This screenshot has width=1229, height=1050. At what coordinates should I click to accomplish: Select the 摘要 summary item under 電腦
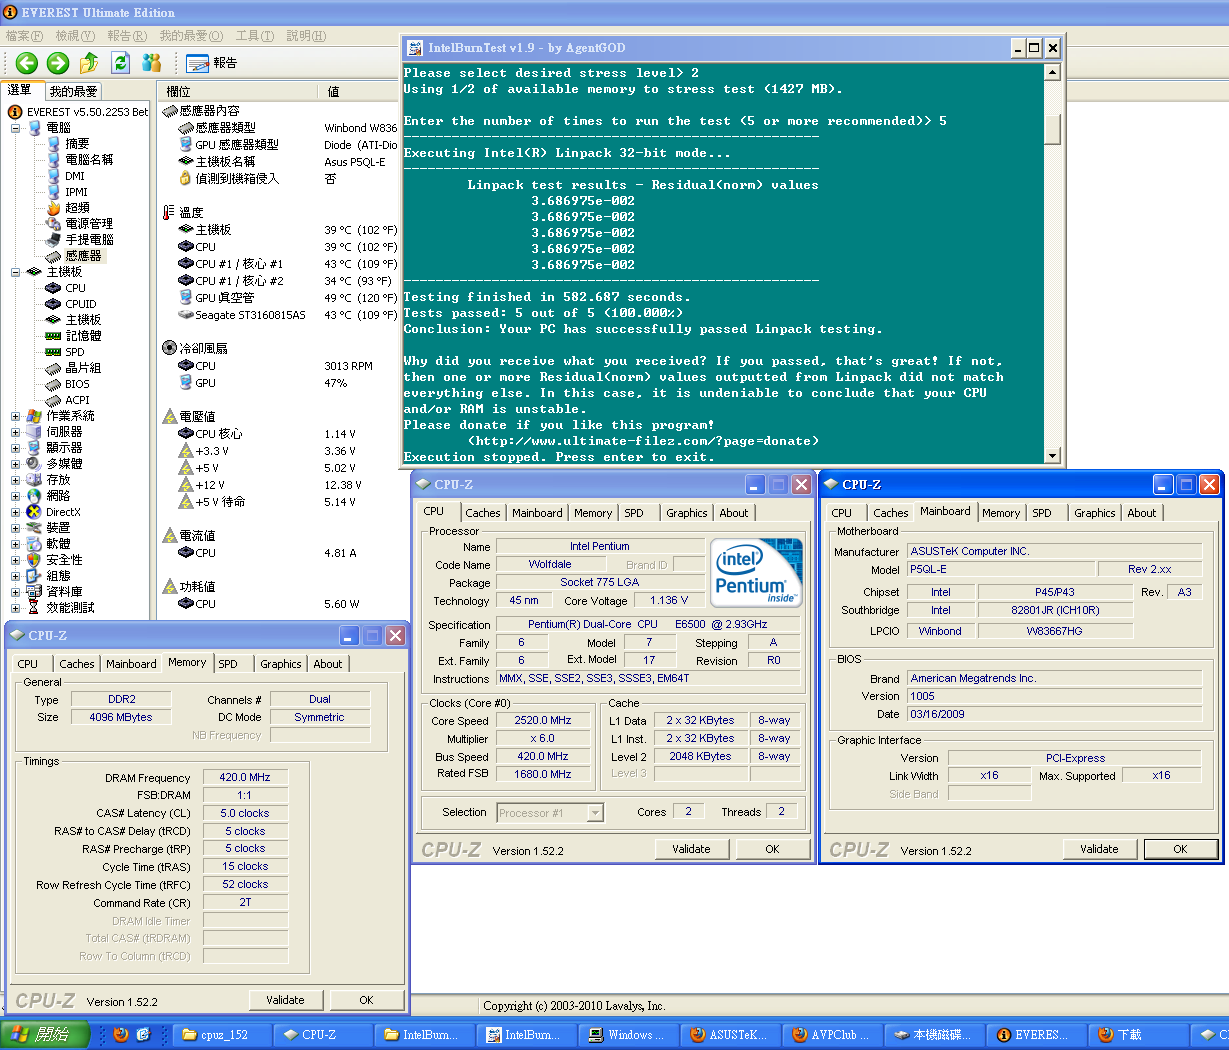pos(68,144)
